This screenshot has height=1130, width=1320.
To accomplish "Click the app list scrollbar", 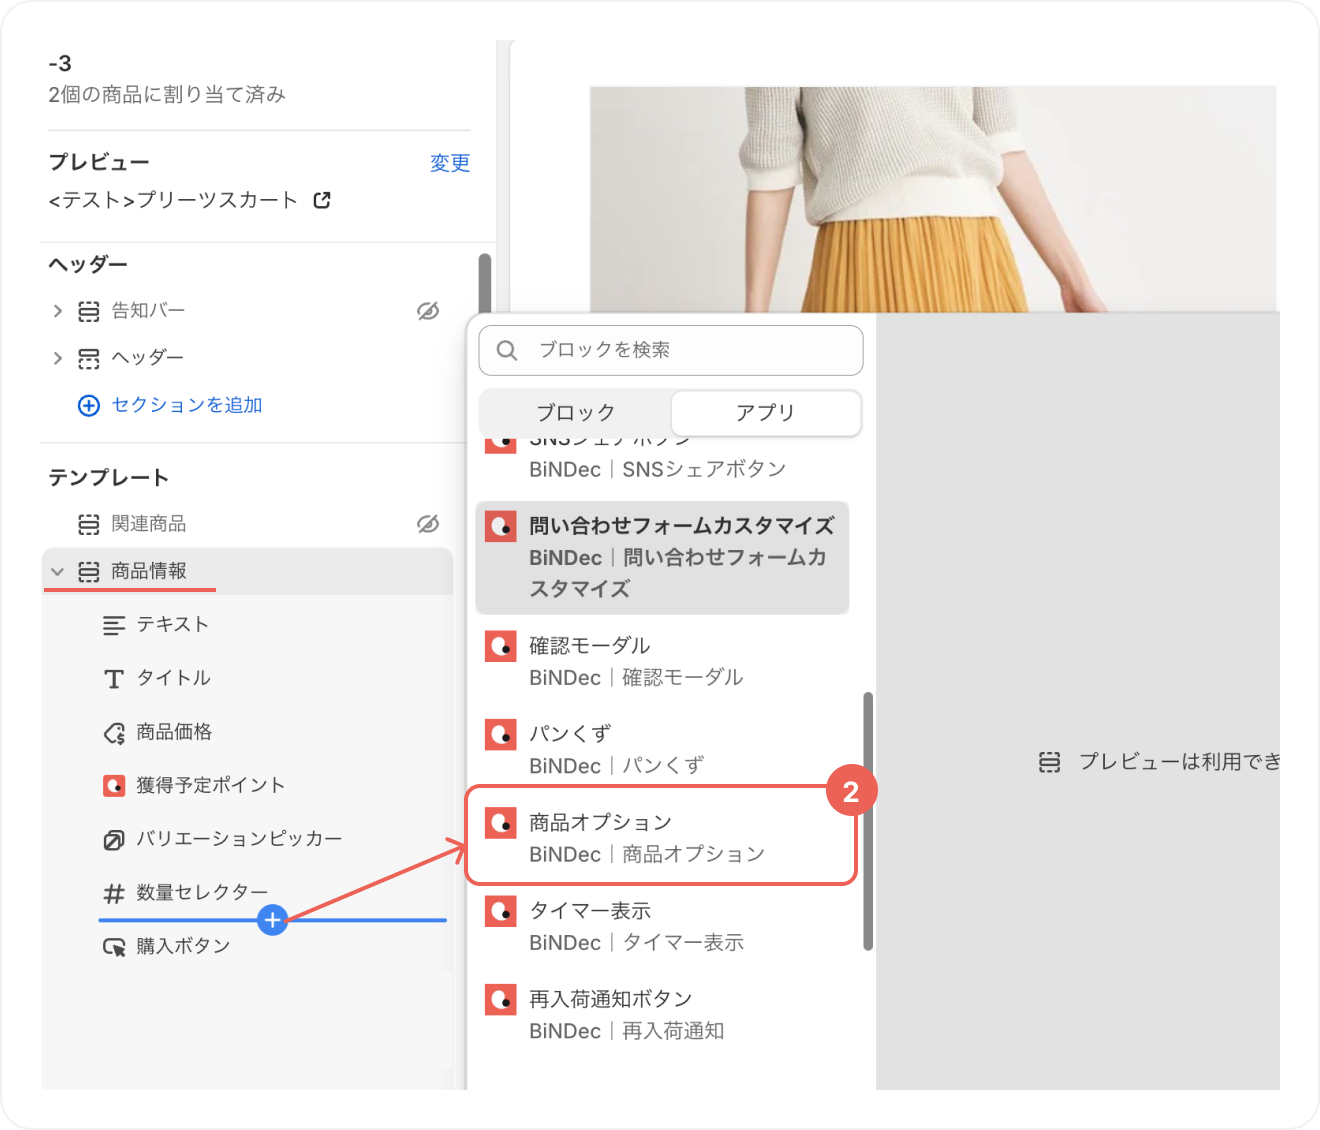I will pos(868,820).
